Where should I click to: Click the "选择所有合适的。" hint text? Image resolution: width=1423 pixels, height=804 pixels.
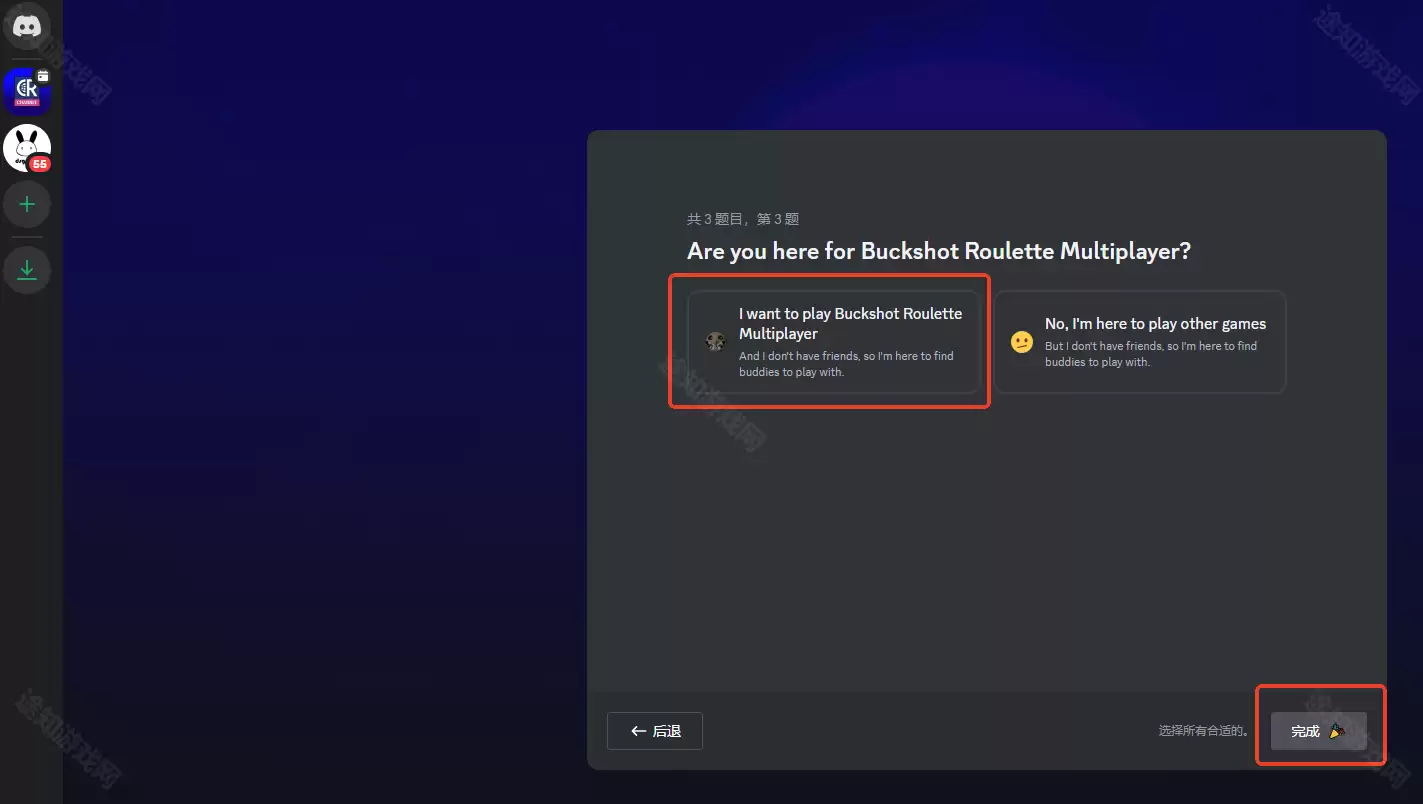pyautogui.click(x=1204, y=731)
